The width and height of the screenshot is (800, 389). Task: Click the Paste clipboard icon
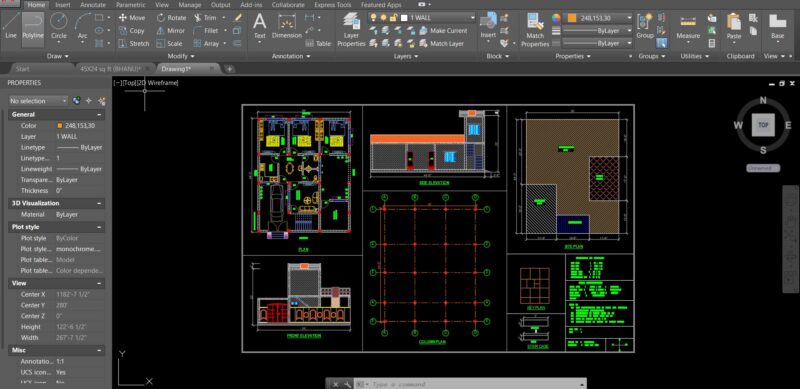click(734, 27)
